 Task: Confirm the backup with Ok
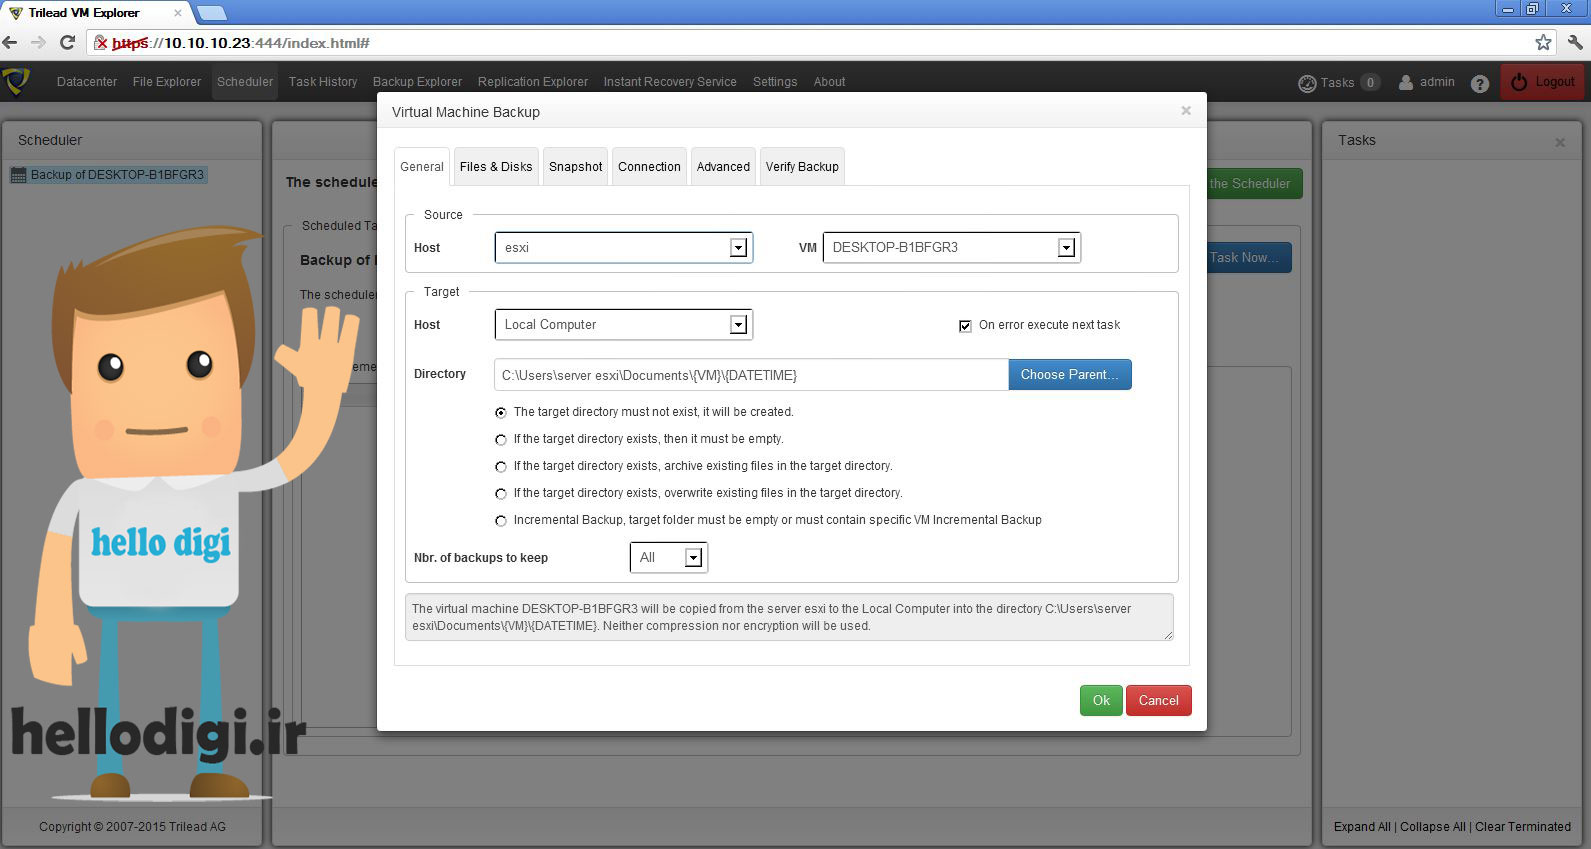[1101, 700]
